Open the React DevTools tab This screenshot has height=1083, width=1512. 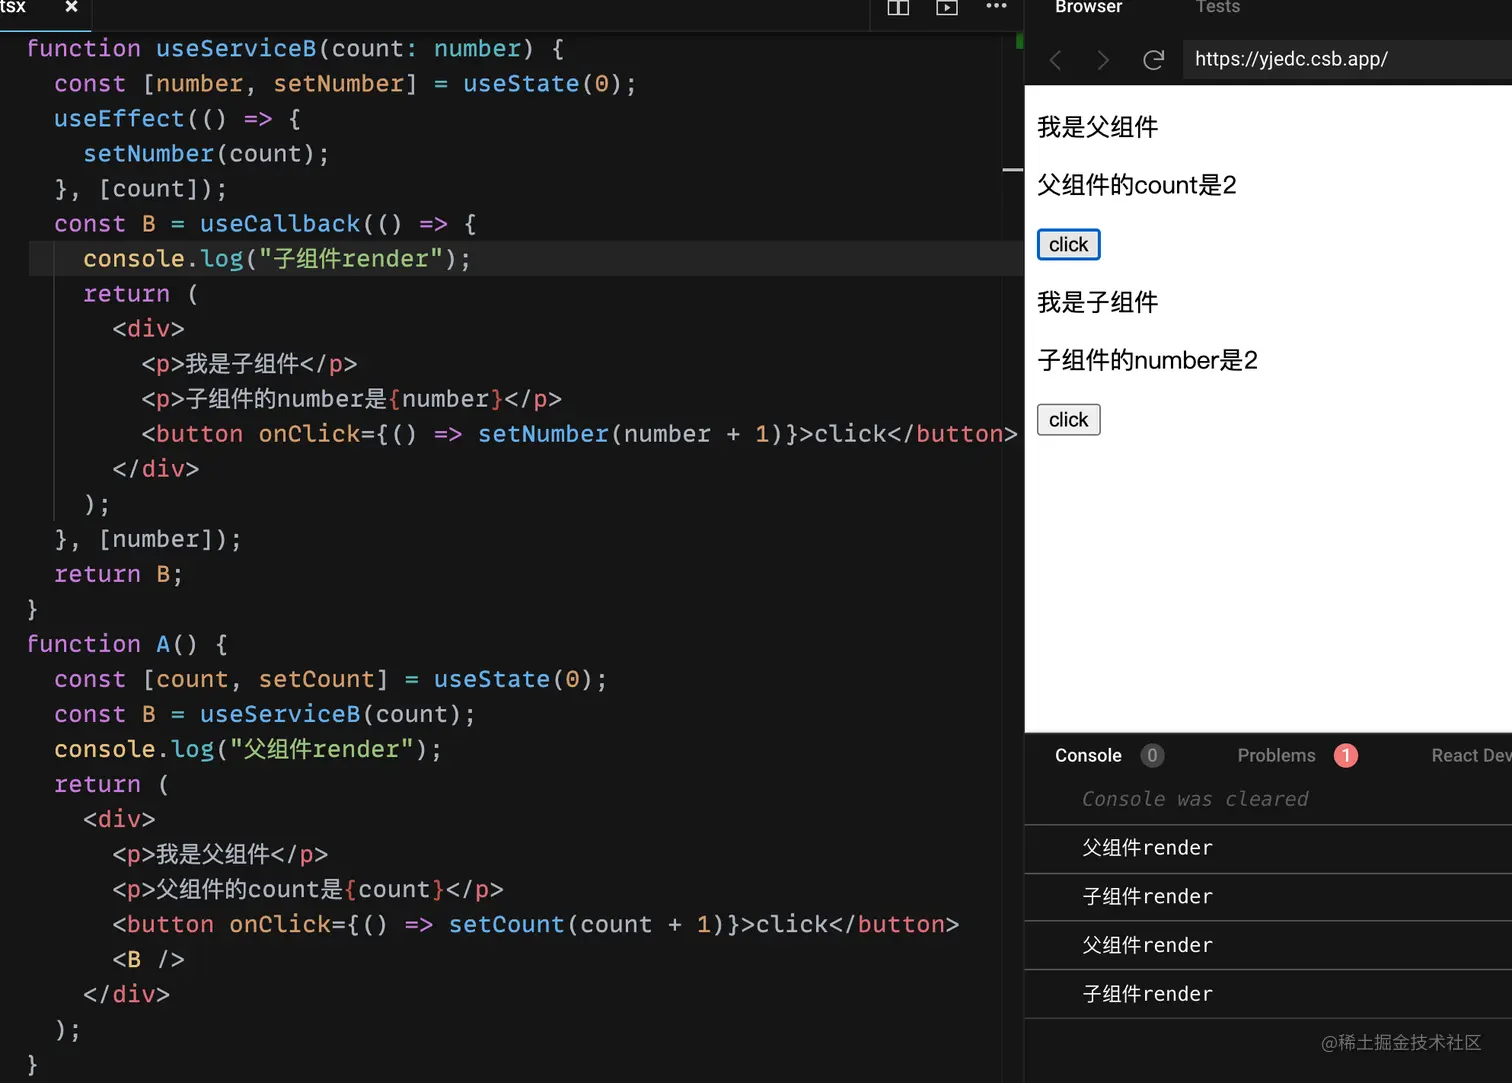tap(1471, 756)
